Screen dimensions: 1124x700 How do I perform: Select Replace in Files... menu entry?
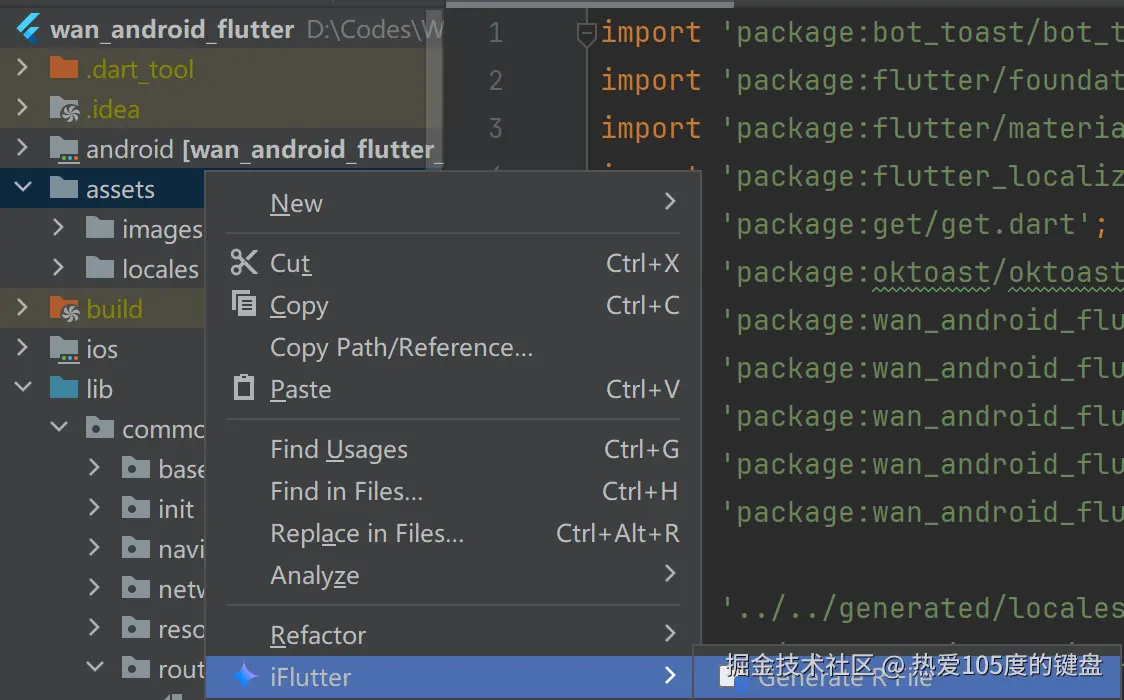coord(452,533)
